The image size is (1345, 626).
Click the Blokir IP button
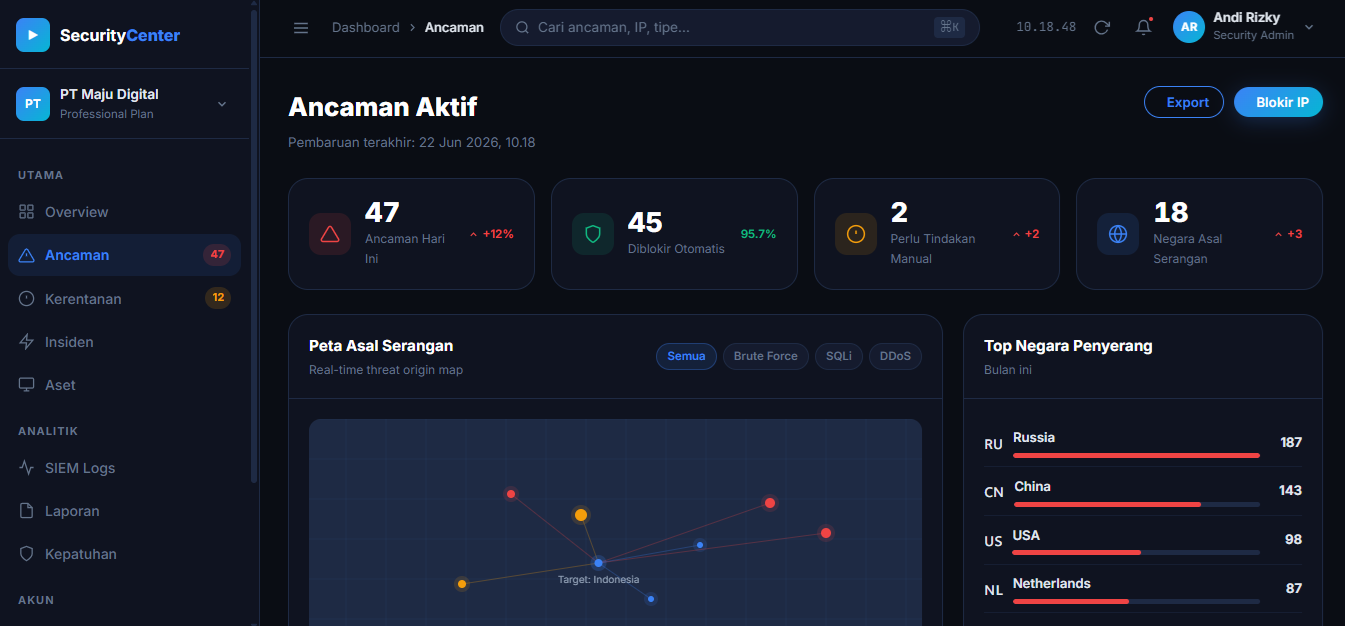click(1278, 102)
